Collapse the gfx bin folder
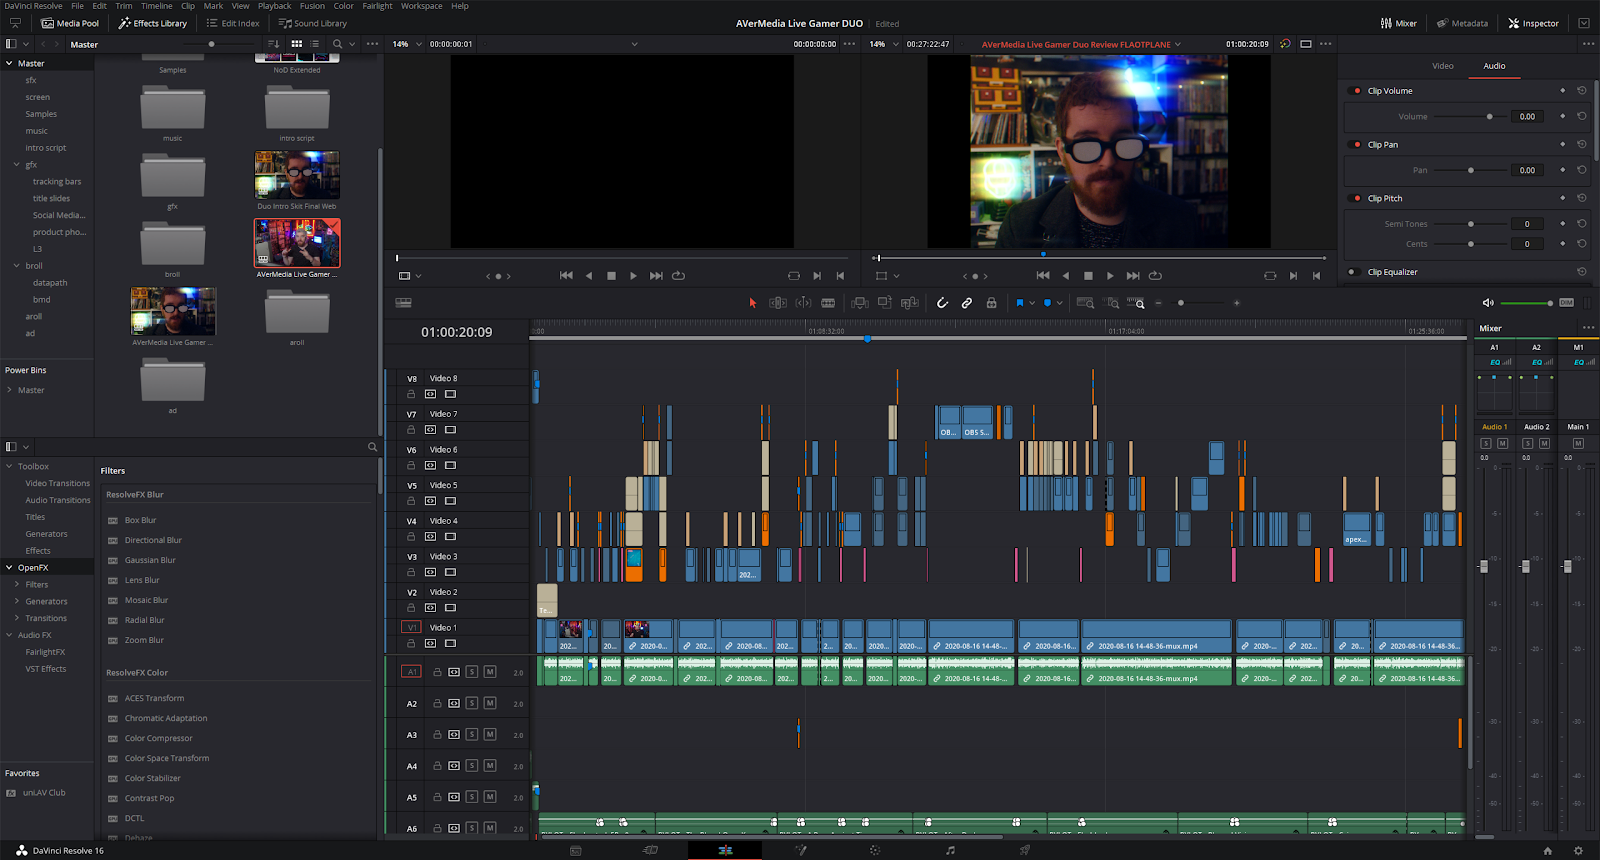This screenshot has height=860, width=1600. tap(17, 165)
